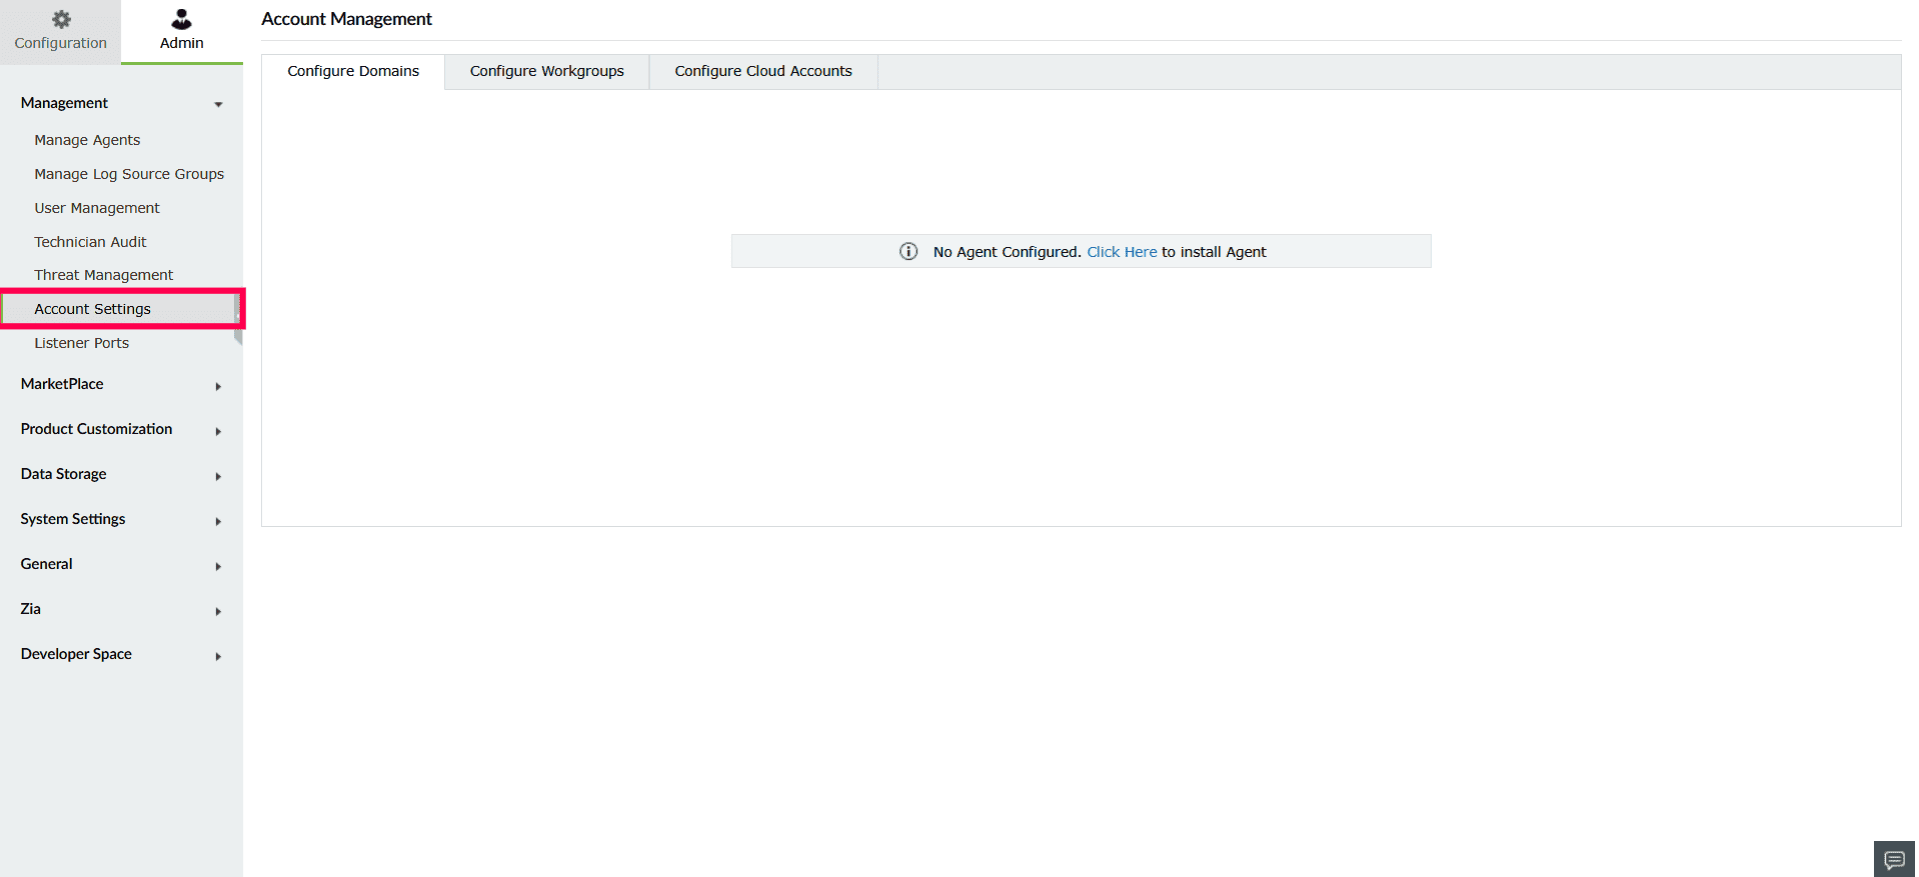
Task: Expand the Data Storage section
Action: click(x=121, y=474)
